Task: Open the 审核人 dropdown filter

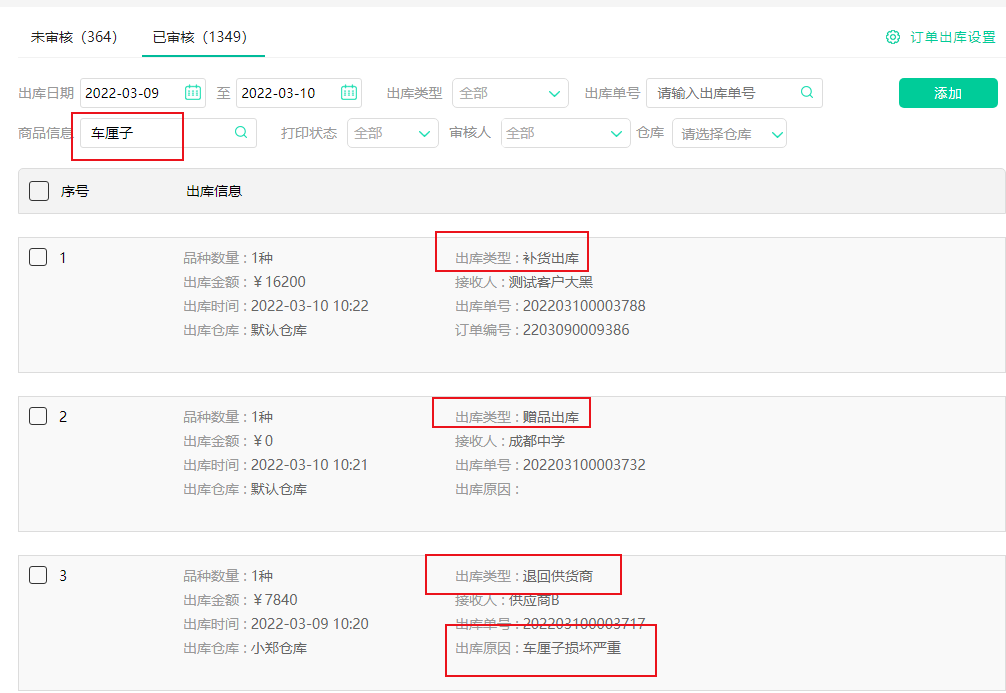Action: 565,131
